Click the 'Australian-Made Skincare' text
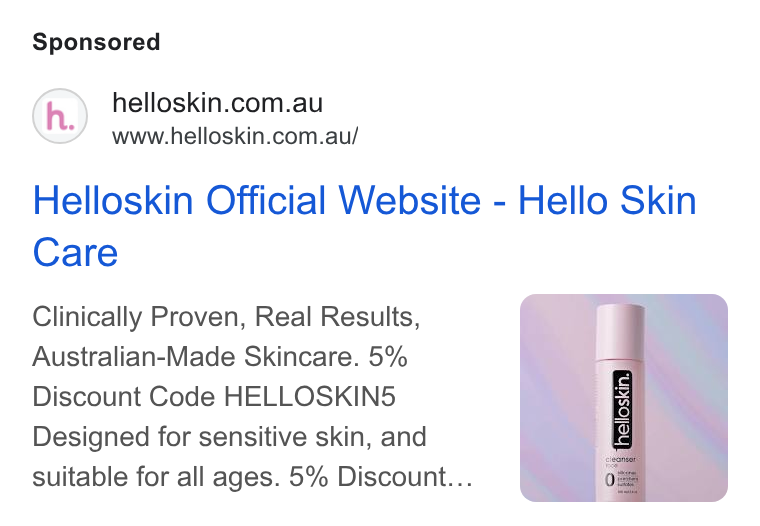The height and width of the screenshot is (526, 760). [x=192, y=357]
